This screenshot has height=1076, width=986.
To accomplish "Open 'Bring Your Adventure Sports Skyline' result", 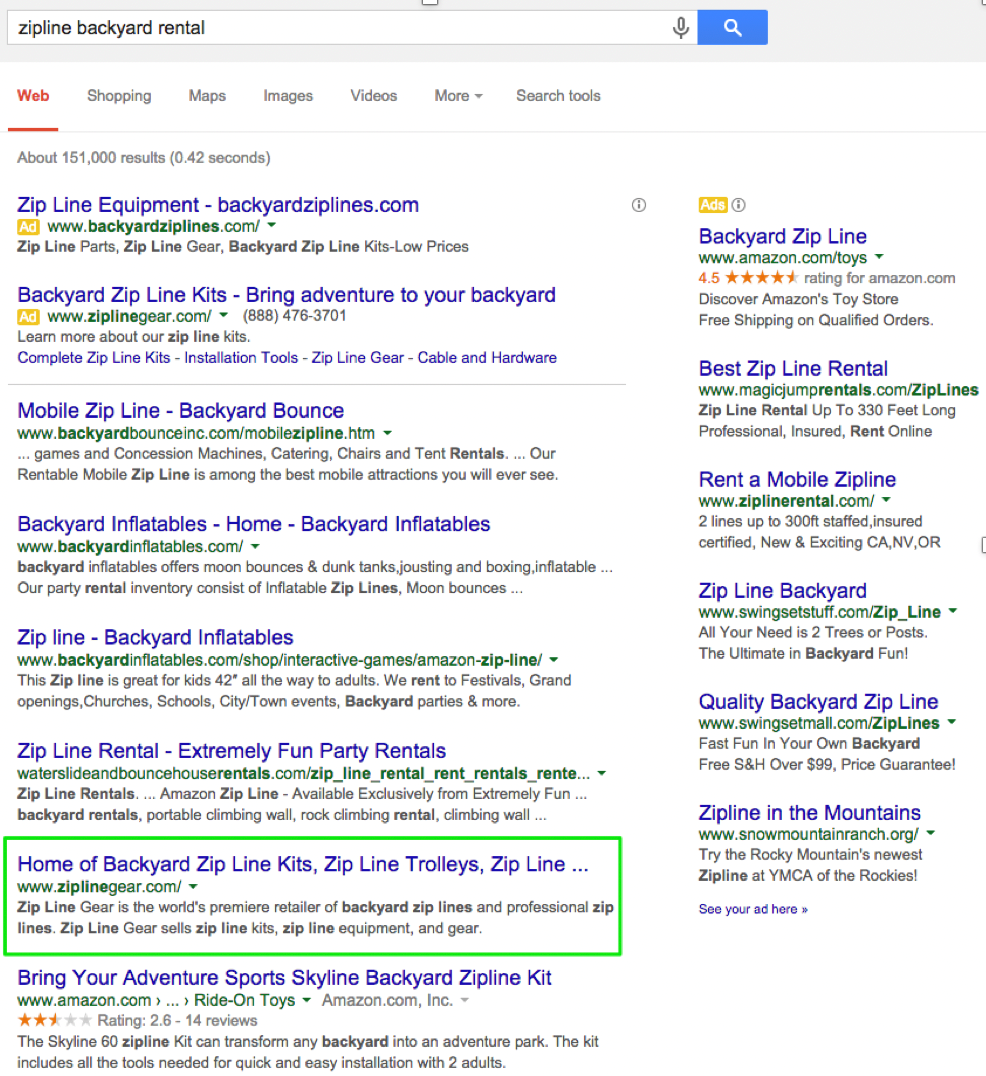I will point(285,977).
